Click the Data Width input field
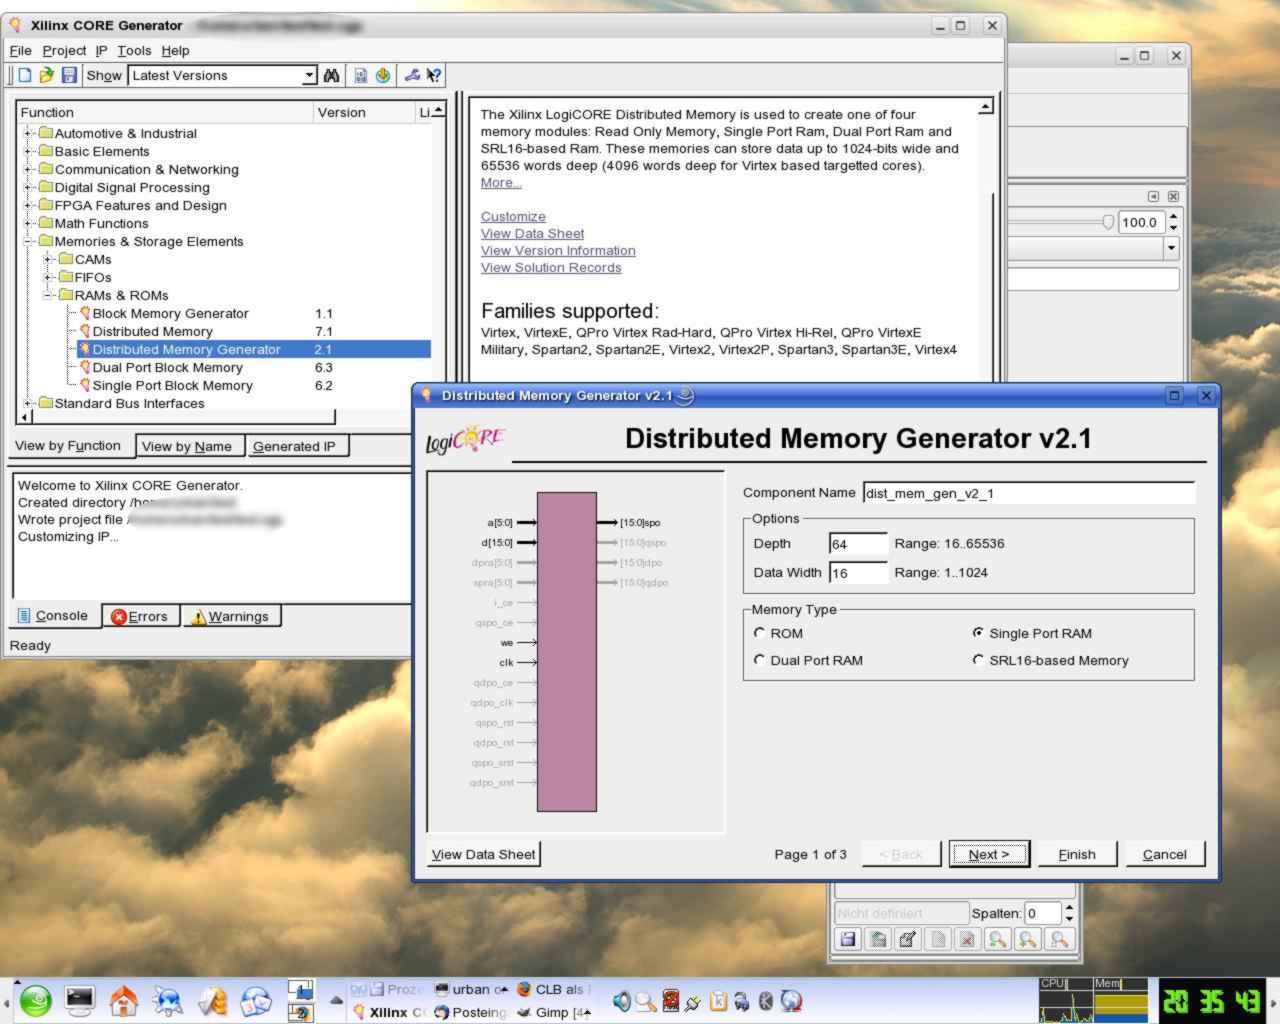1280x1024 pixels. pyautogui.click(x=858, y=573)
